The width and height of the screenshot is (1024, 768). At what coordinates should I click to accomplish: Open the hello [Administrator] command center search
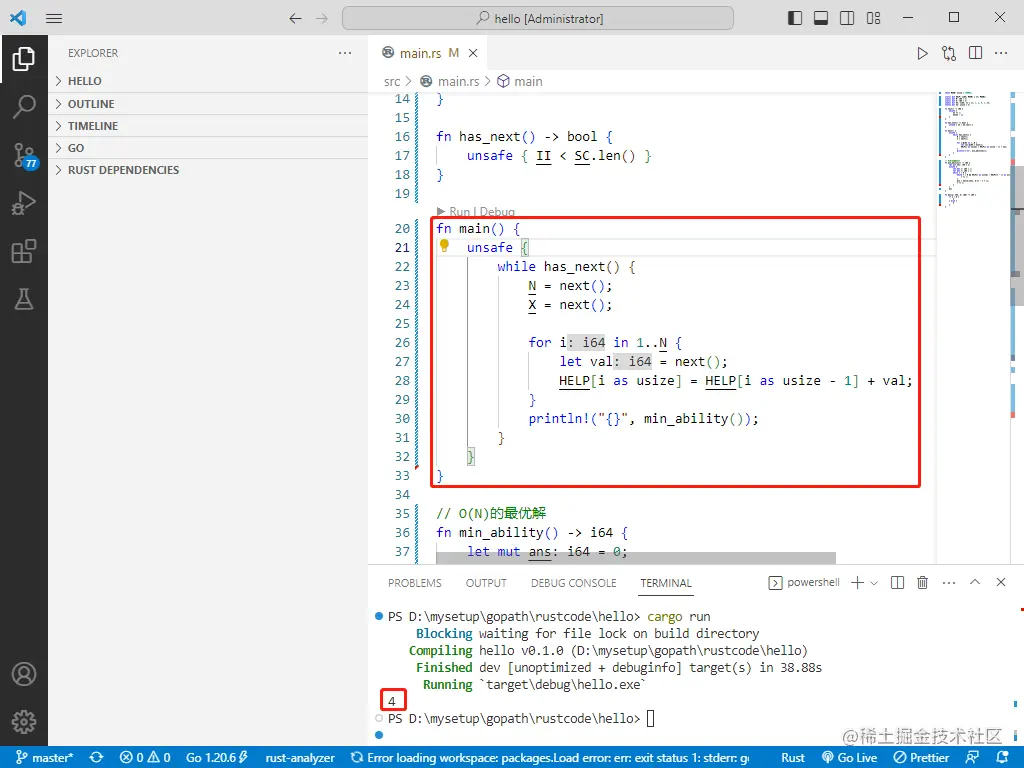537,18
